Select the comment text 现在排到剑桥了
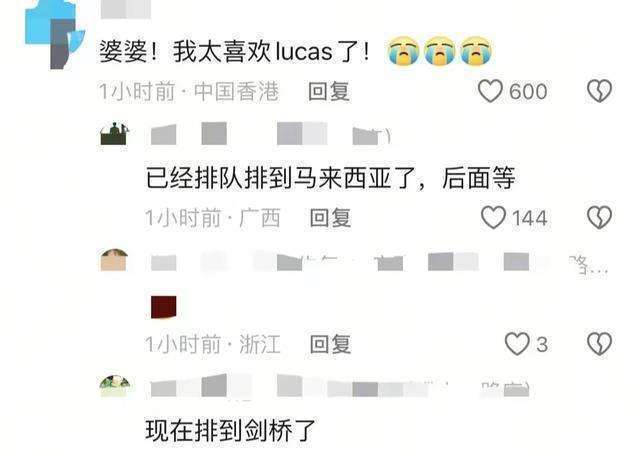 (x=231, y=431)
